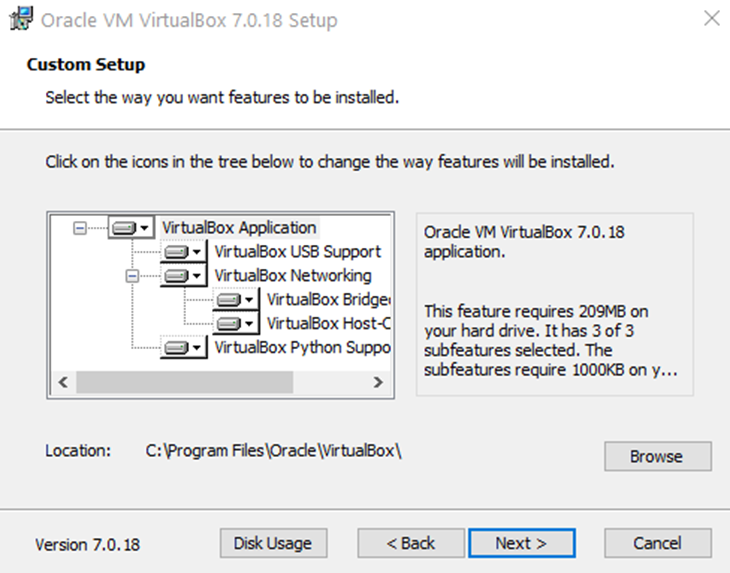The height and width of the screenshot is (573, 730).
Task: Collapse the VirtualBox Application tree node
Action: coord(80,228)
